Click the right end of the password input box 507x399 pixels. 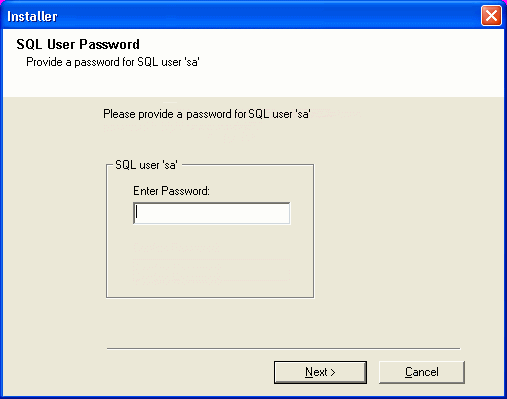click(283, 213)
